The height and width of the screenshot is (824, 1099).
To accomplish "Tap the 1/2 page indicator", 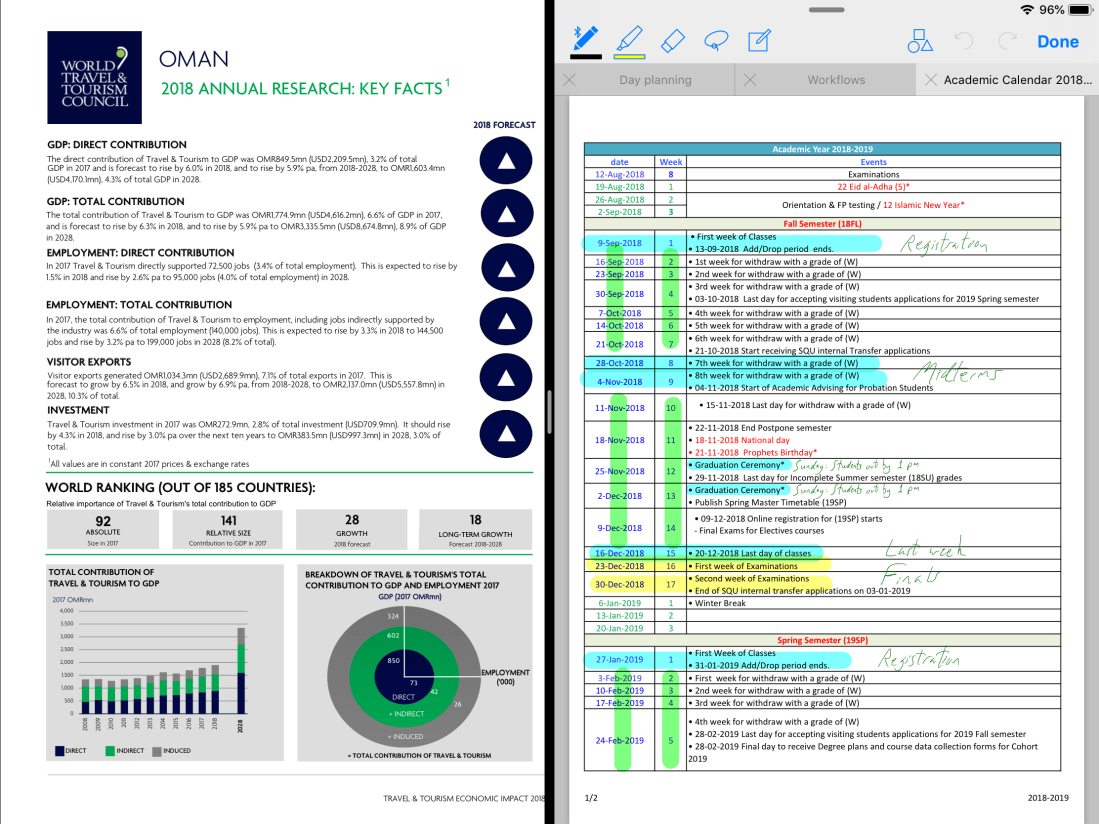I will [x=592, y=798].
